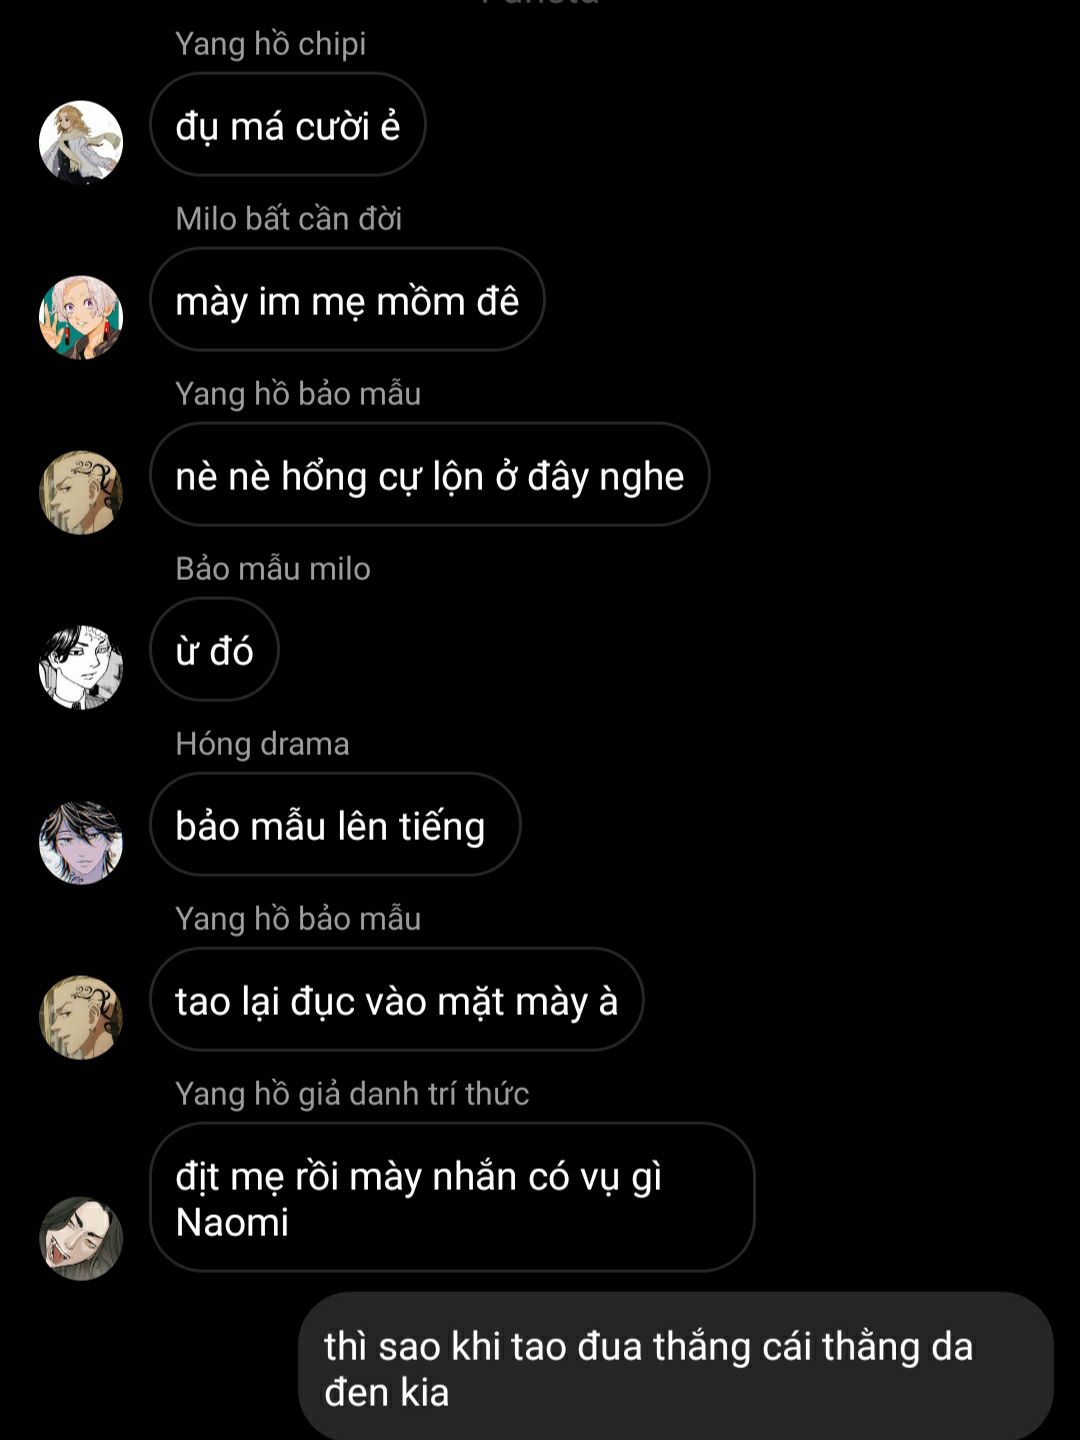Tap the 'ừ đó' message bubble

click(x=214, y=650)
